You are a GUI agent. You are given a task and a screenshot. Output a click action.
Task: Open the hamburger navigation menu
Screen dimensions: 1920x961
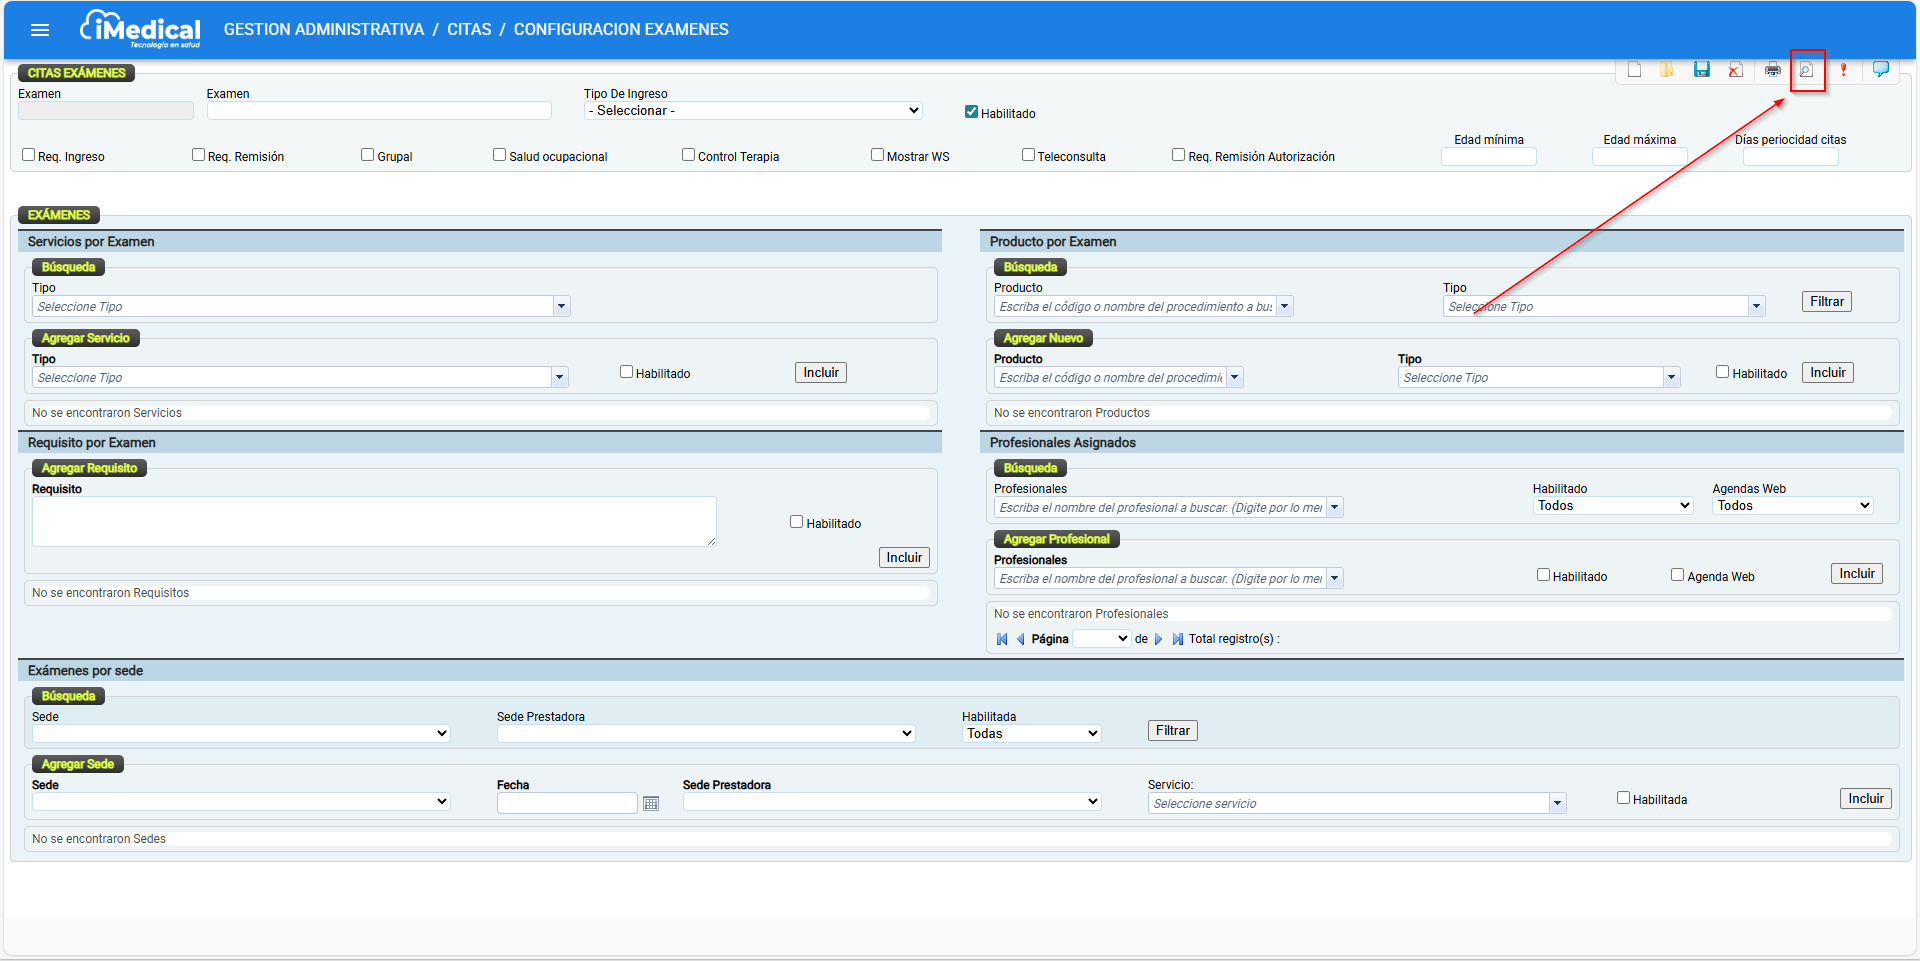click(40, 30)
